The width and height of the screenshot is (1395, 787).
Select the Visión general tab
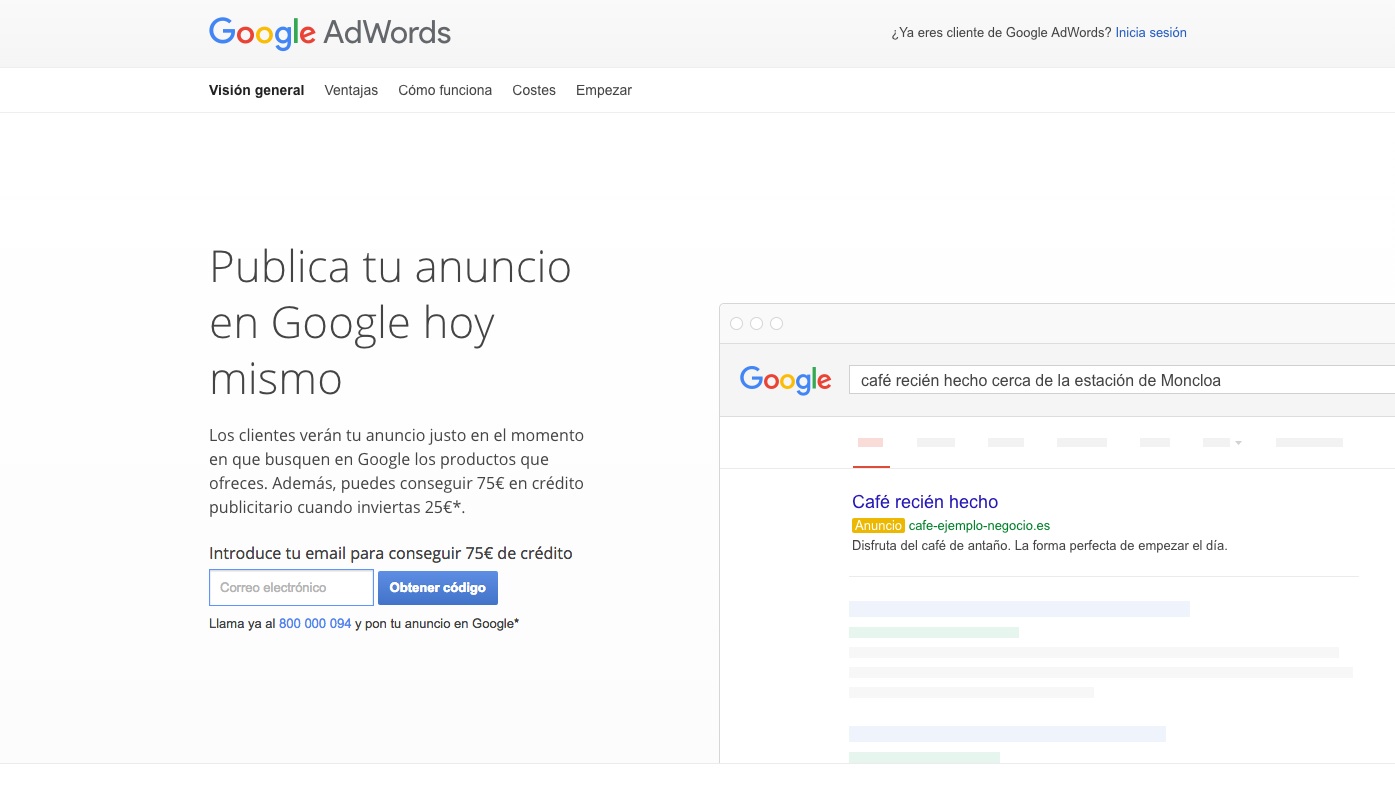point(256,90)
